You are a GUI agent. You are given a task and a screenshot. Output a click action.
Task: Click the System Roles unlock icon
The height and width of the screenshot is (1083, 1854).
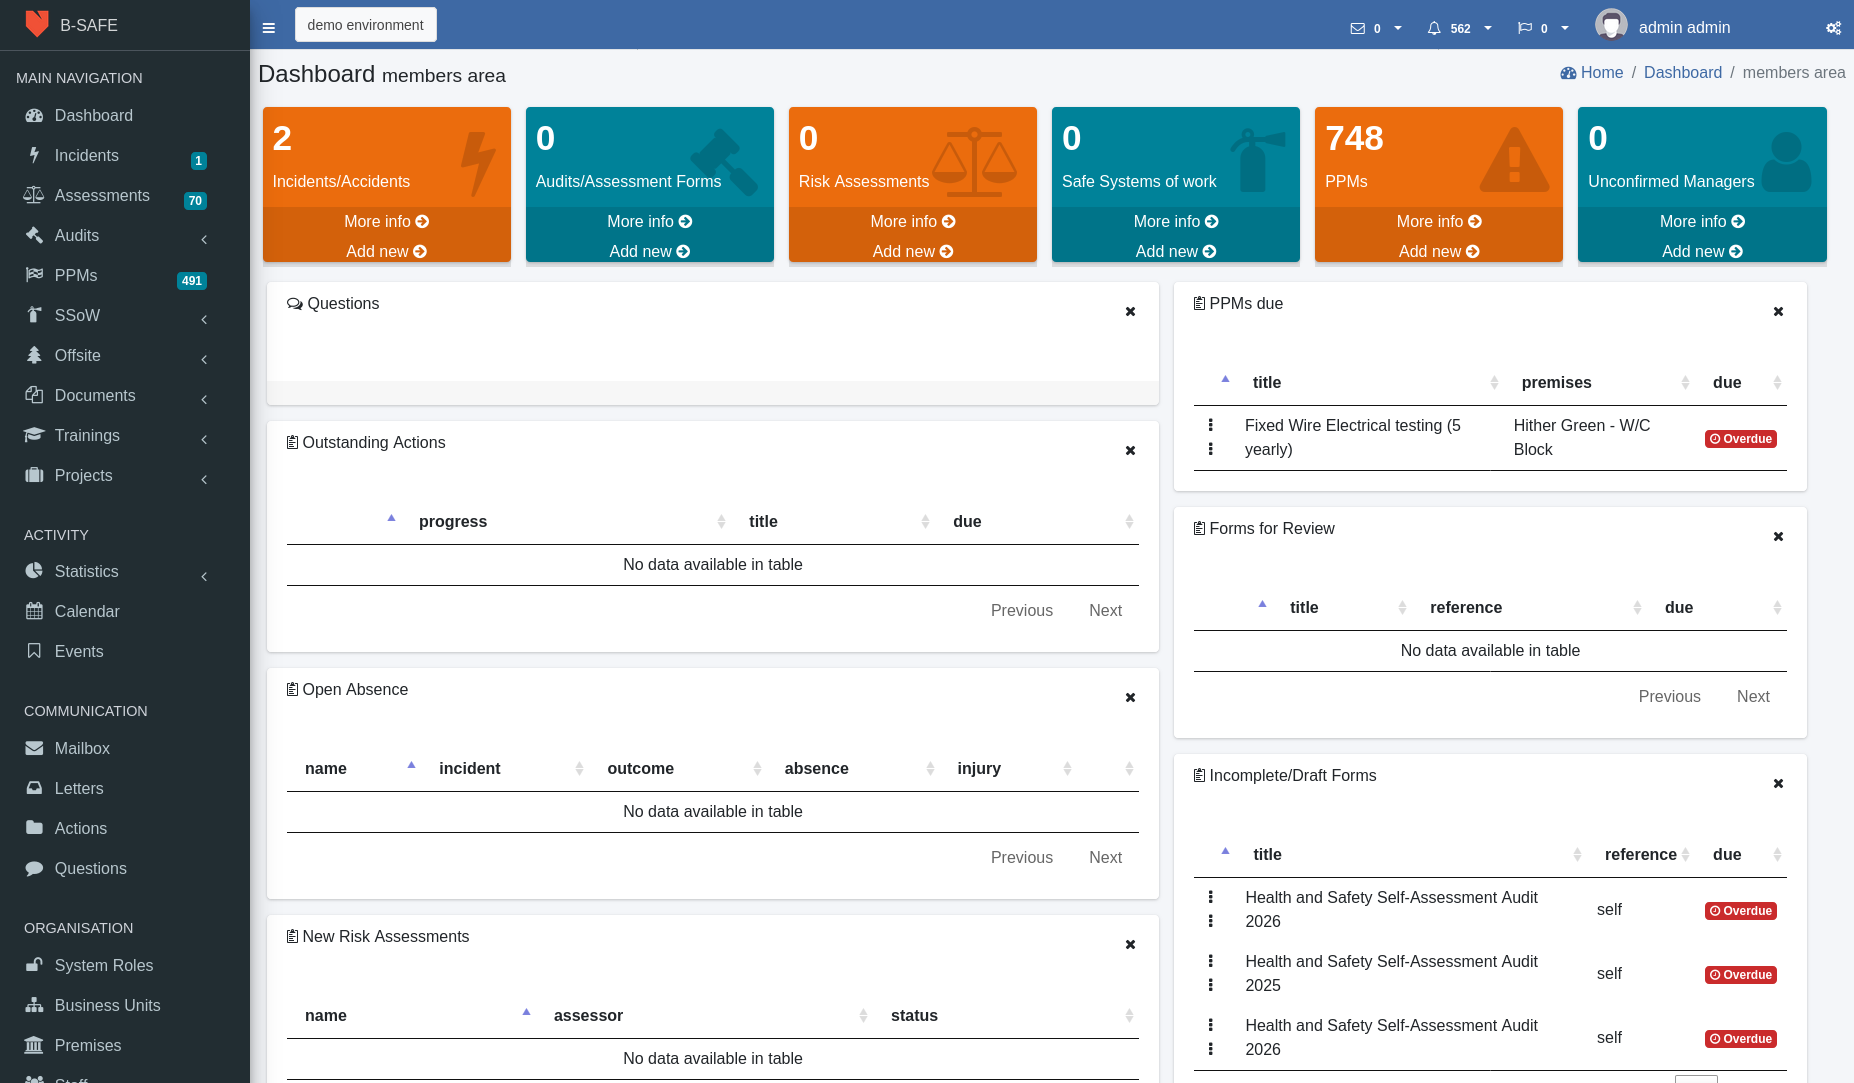(x=34, y=965)
